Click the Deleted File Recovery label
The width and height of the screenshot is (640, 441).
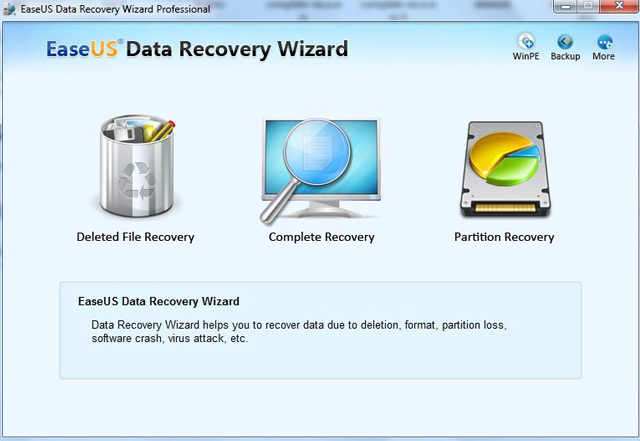[x=136, y=237]
